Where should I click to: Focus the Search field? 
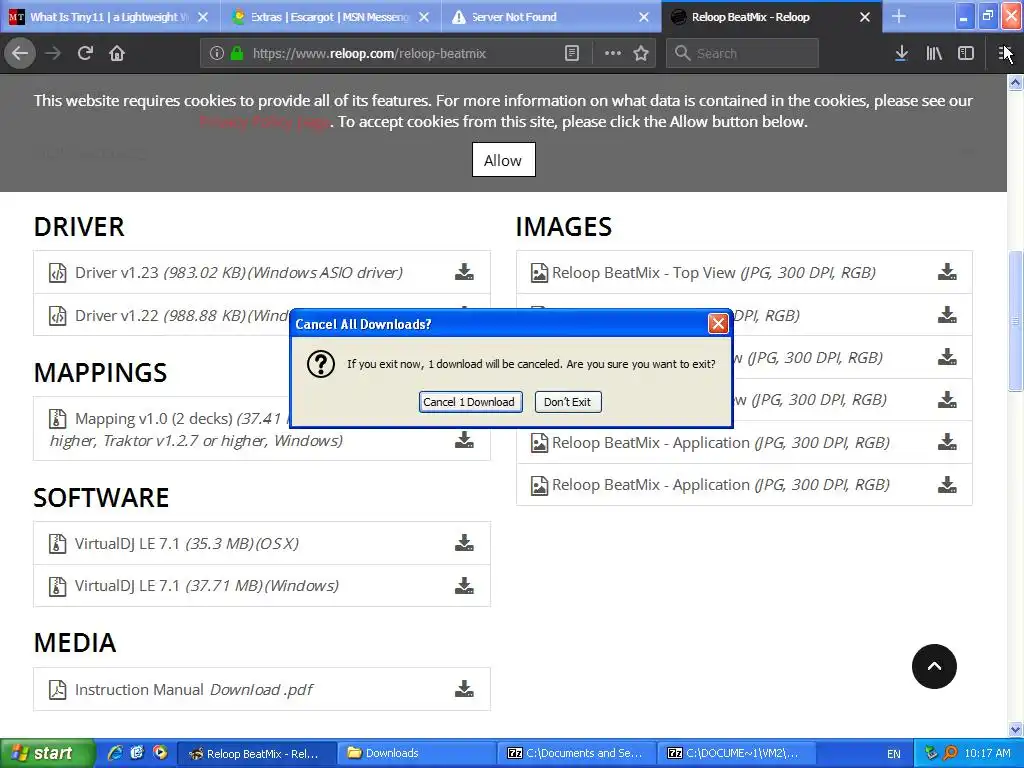[x=743, y=54]
